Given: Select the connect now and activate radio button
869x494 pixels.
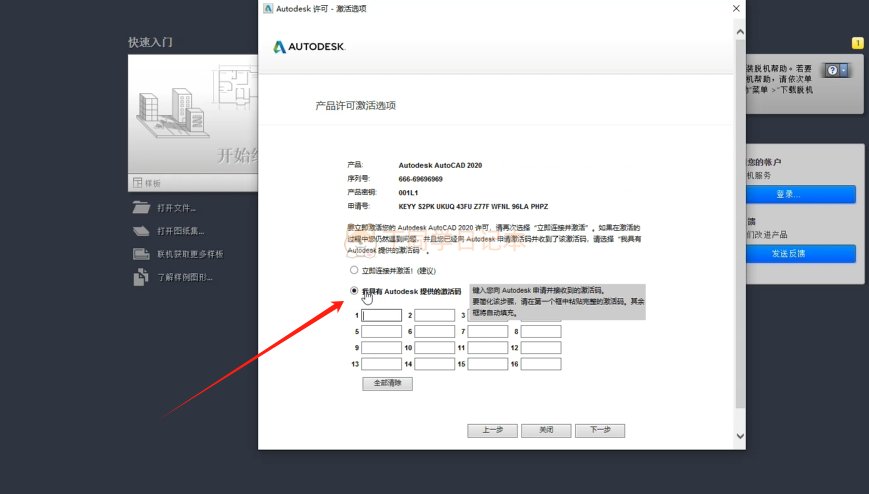Looking at the screenshot, I should click(x=354, y=270).
